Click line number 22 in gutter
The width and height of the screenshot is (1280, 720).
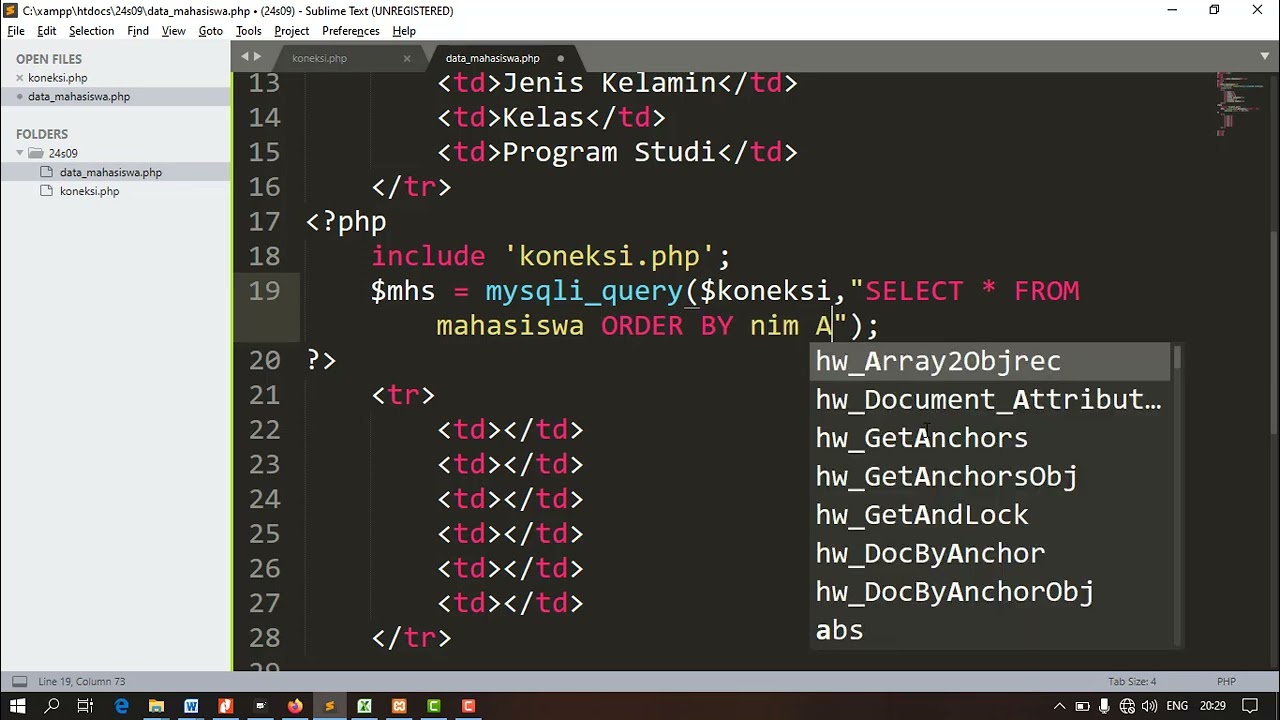point(264,430)
